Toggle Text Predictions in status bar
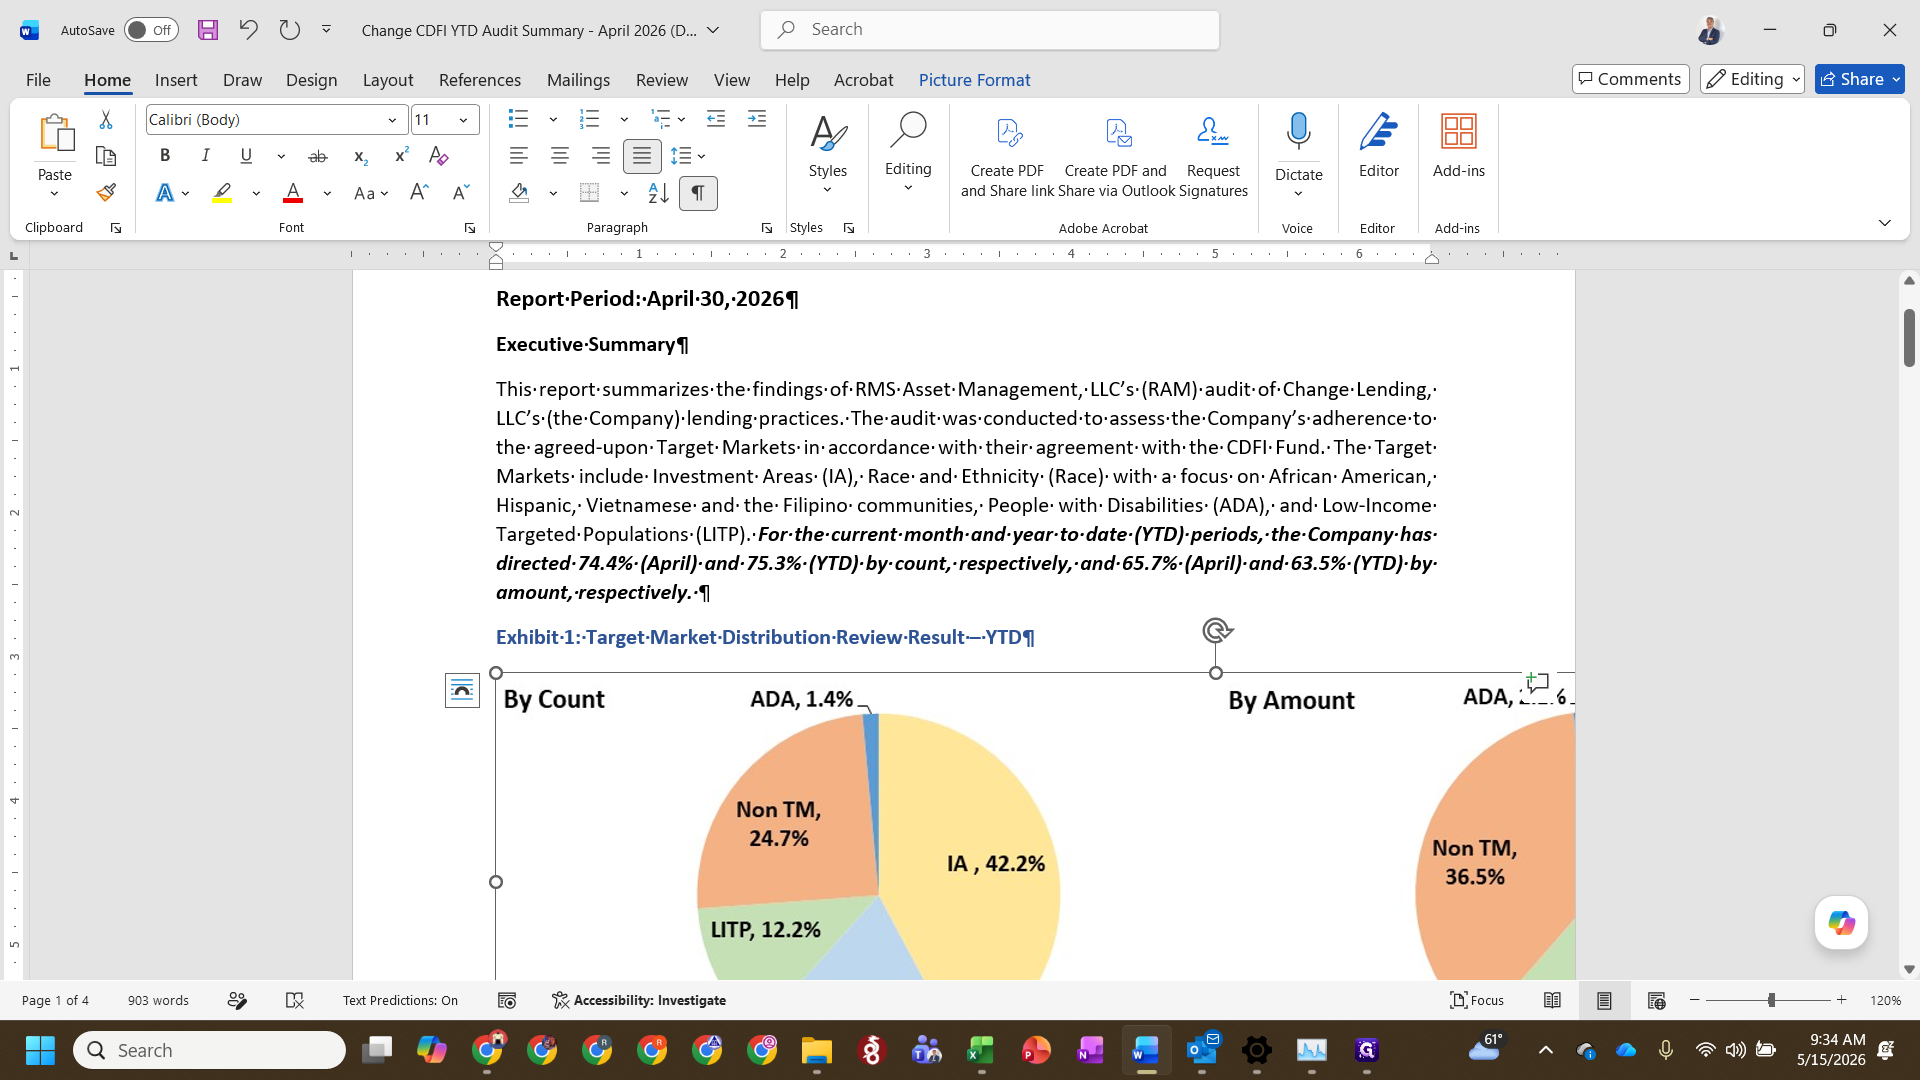 point(400,1000)
